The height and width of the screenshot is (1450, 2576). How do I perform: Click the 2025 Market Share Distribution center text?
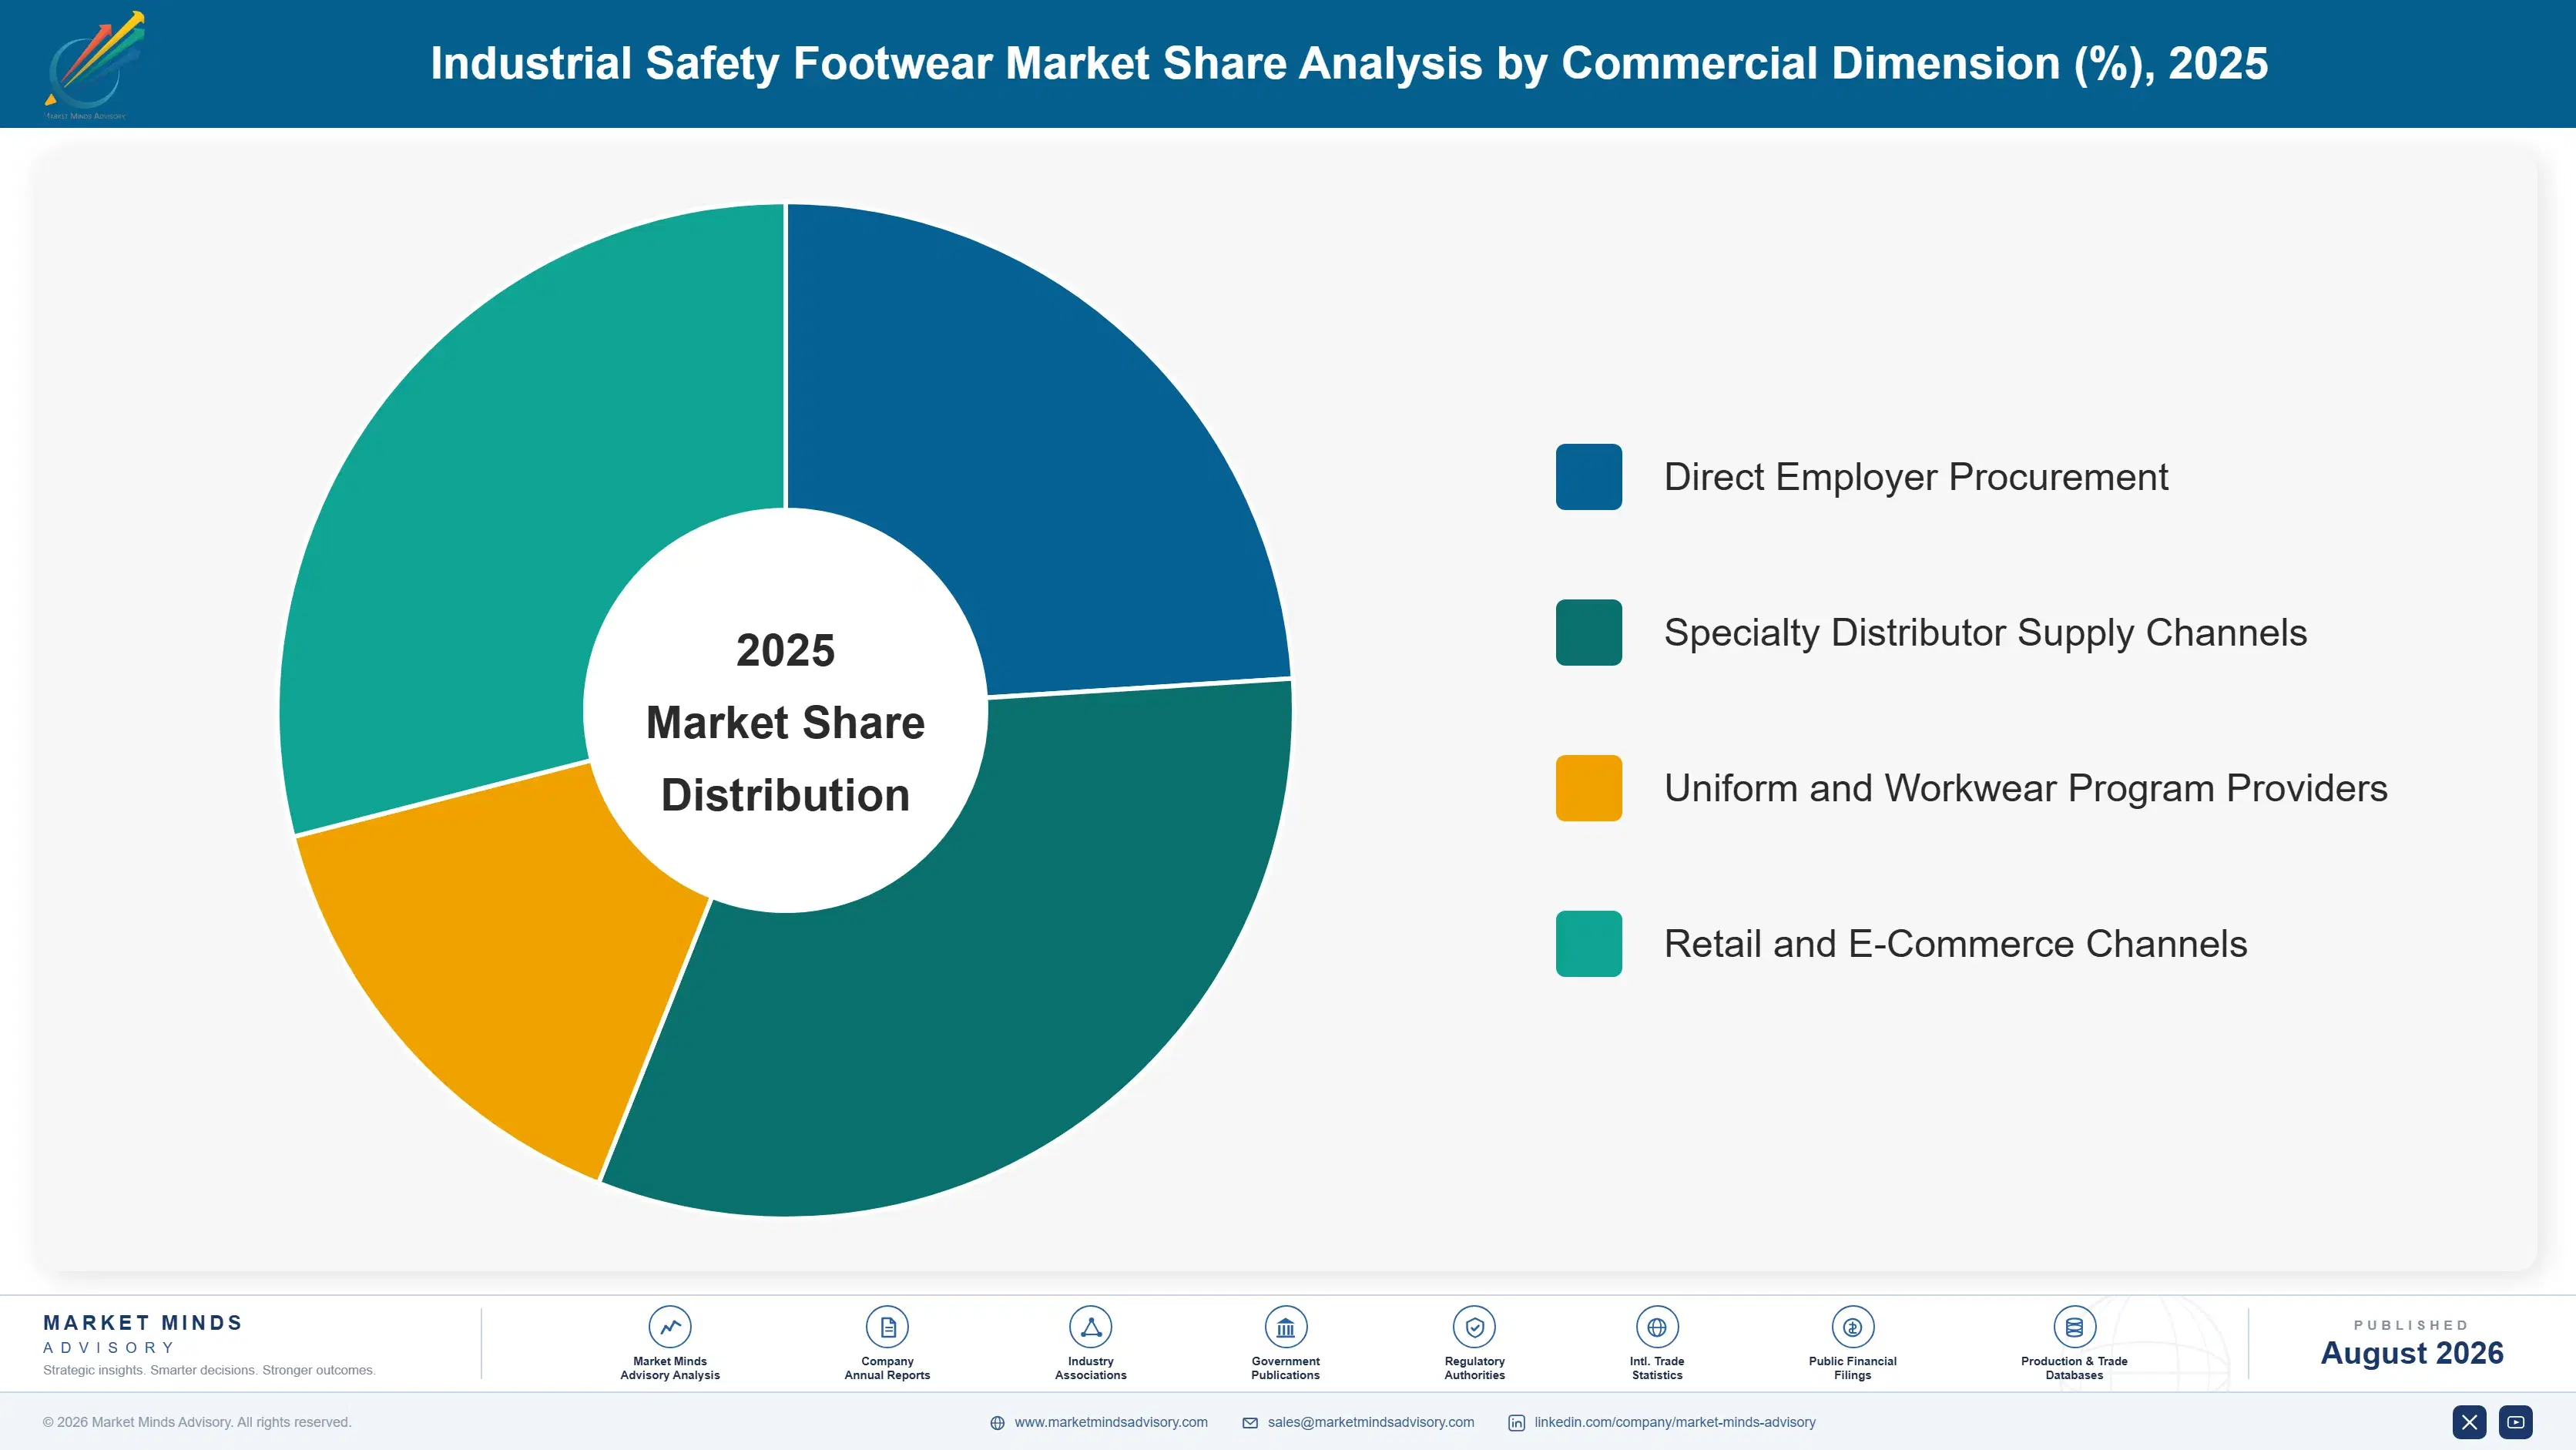786,722
